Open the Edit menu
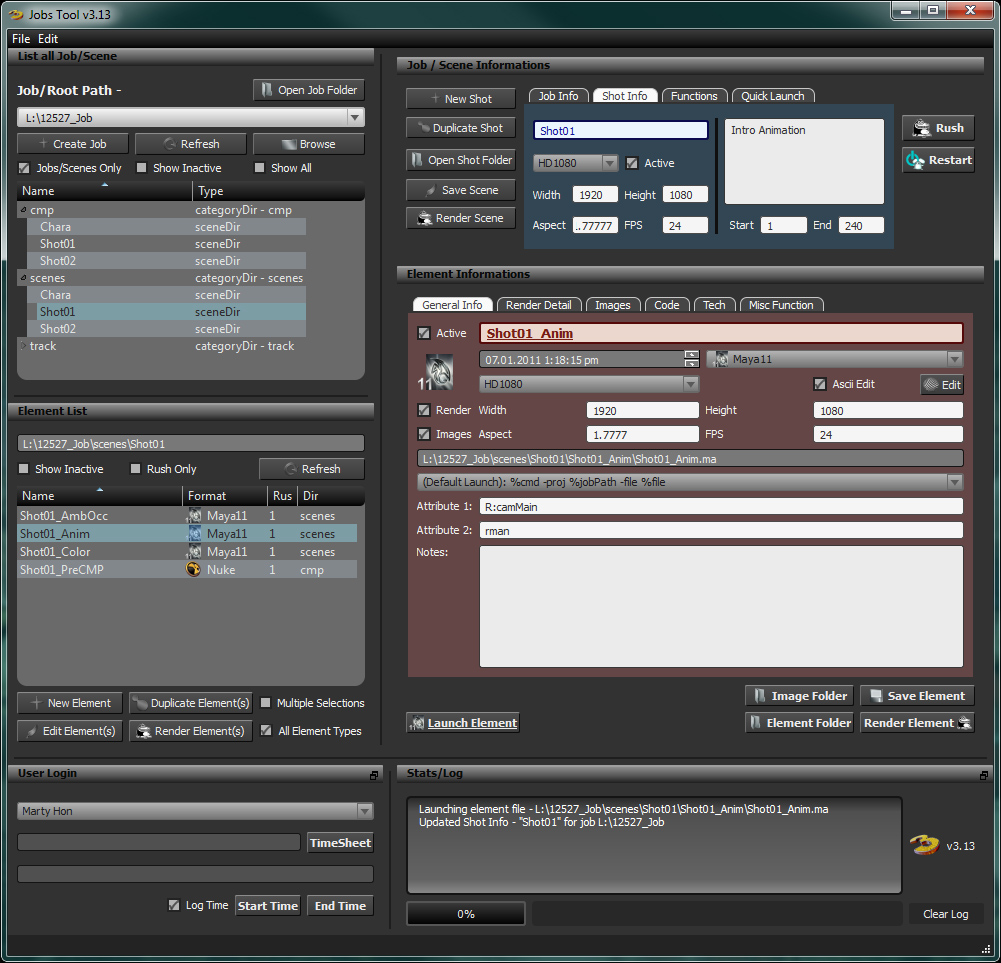This screenshot has width=1001, height=963. pos(48,39)
